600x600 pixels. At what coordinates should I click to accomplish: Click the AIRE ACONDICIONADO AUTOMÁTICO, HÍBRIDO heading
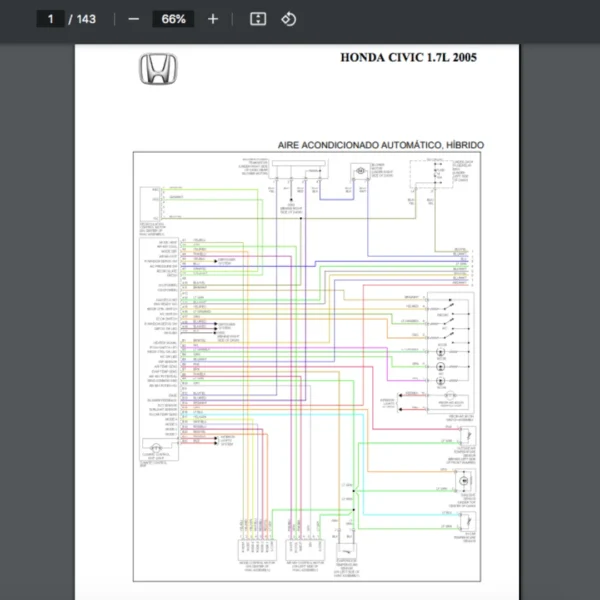[x=380, y=145]
